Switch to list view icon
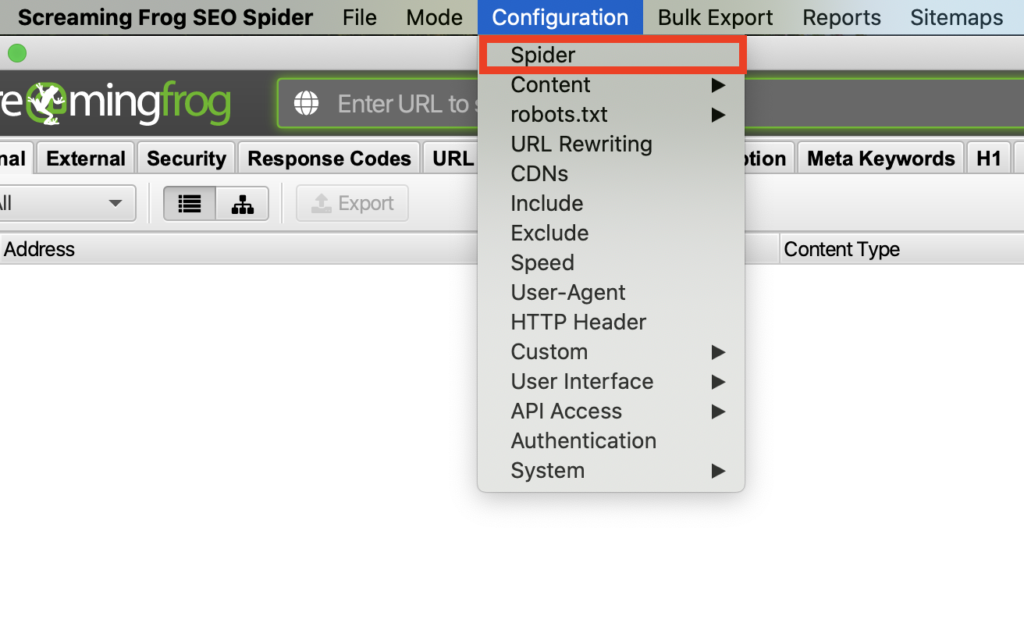 tap(189, 204)
